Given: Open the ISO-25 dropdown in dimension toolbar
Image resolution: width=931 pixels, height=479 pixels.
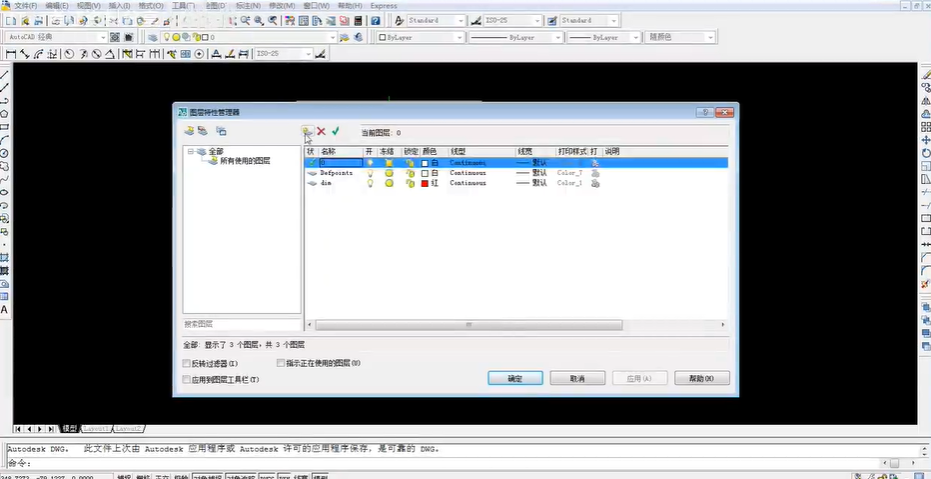Looking at the screenshot, I should pos(308,54).
